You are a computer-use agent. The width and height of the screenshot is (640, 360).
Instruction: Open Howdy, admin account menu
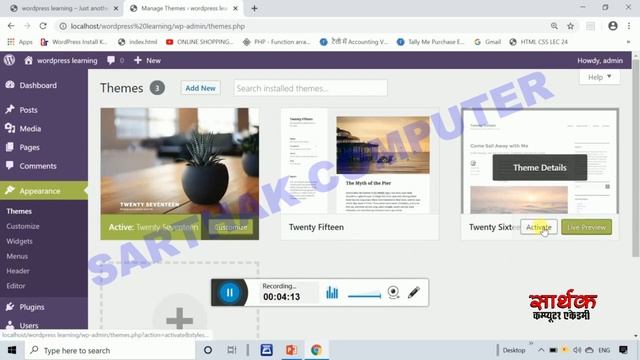(600, 60)
